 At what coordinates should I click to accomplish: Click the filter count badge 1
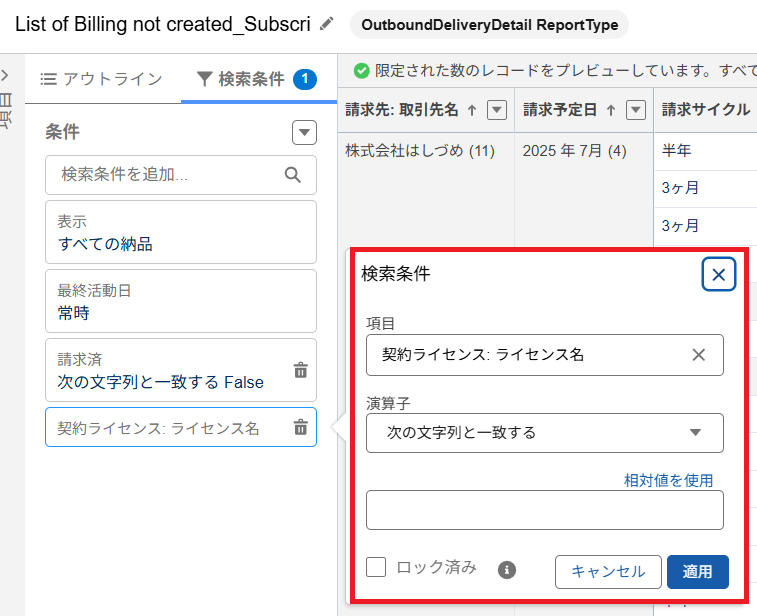305,79
